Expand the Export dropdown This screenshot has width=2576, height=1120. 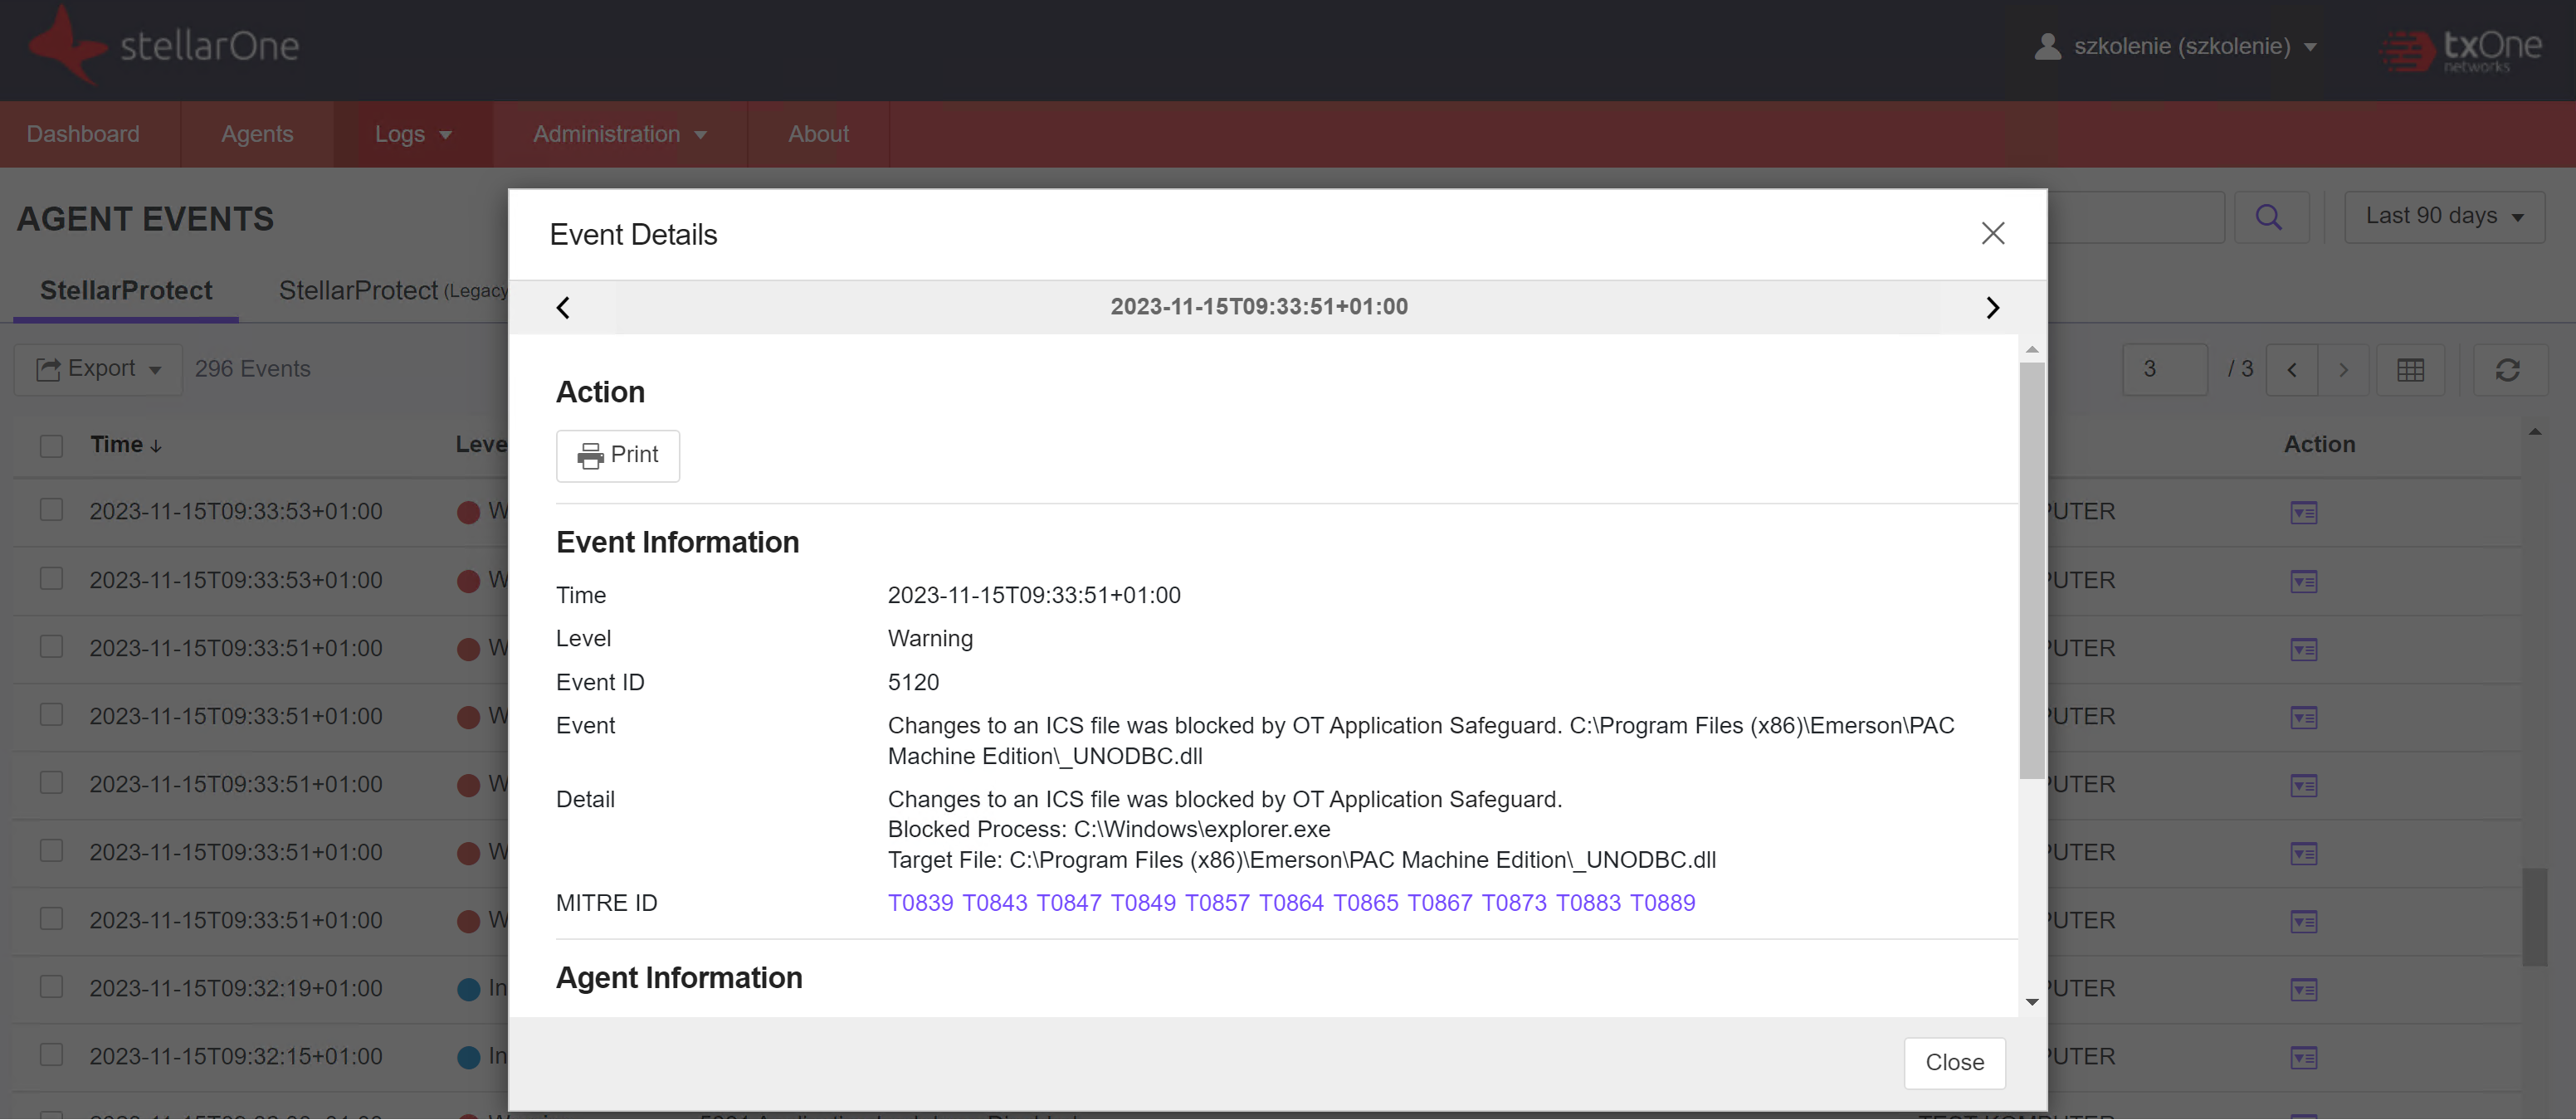[x=98, y=369]
